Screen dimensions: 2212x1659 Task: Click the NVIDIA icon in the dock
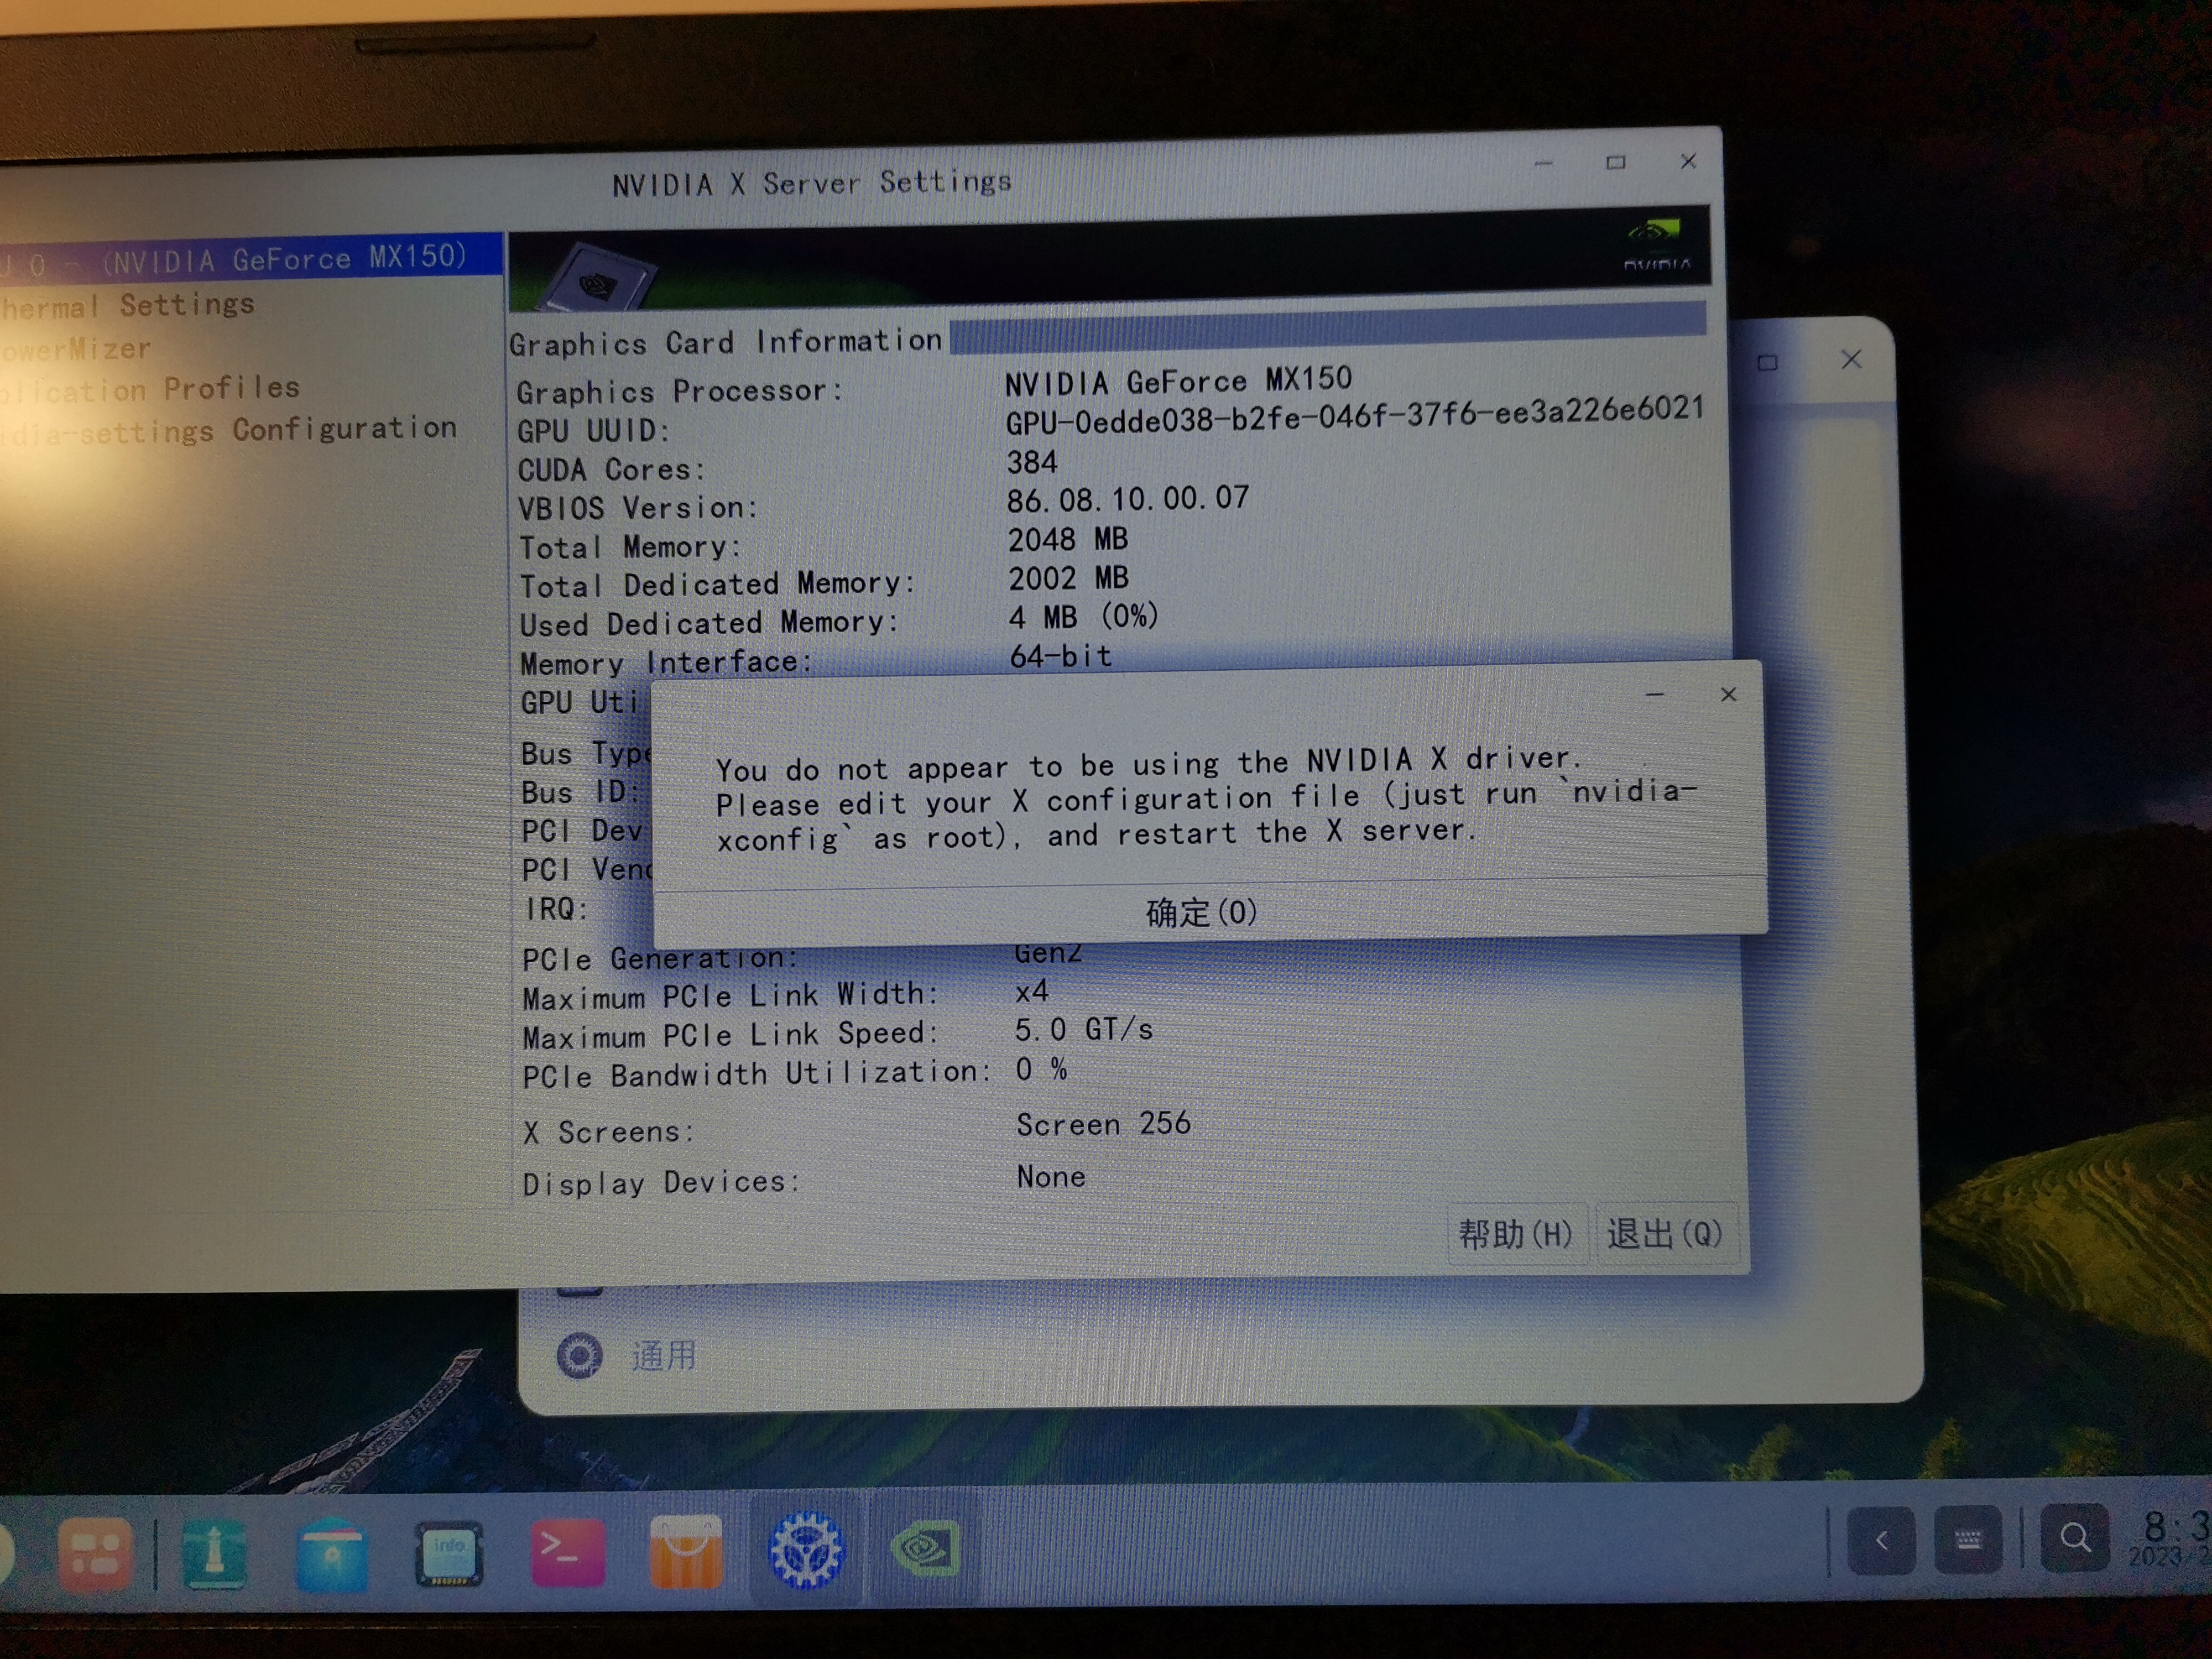926,1549
